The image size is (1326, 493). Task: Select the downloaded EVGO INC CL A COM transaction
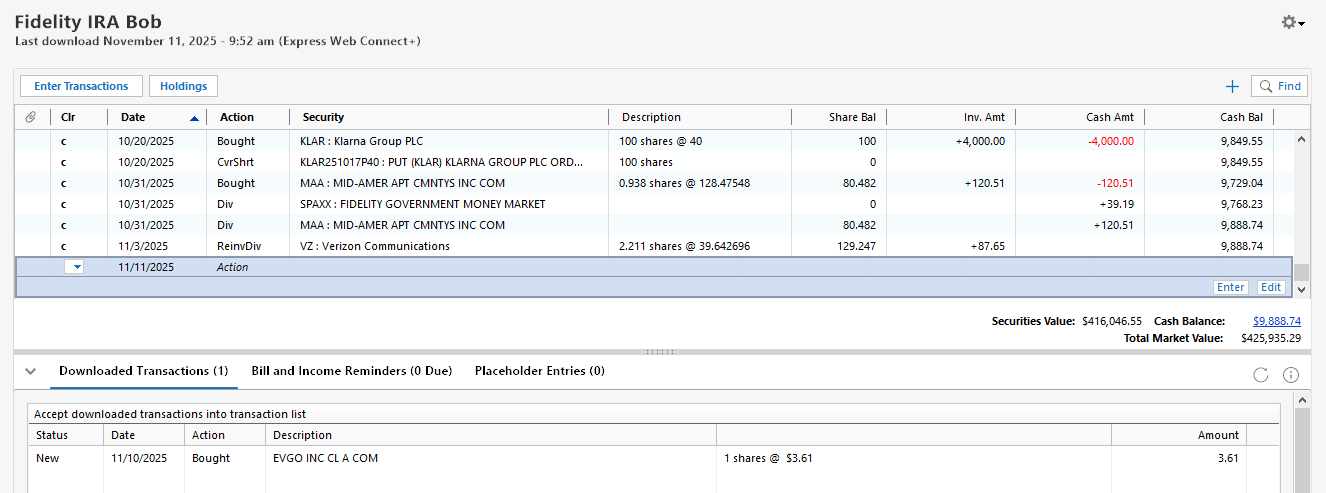pyautogui.click(x=655, y=458)
